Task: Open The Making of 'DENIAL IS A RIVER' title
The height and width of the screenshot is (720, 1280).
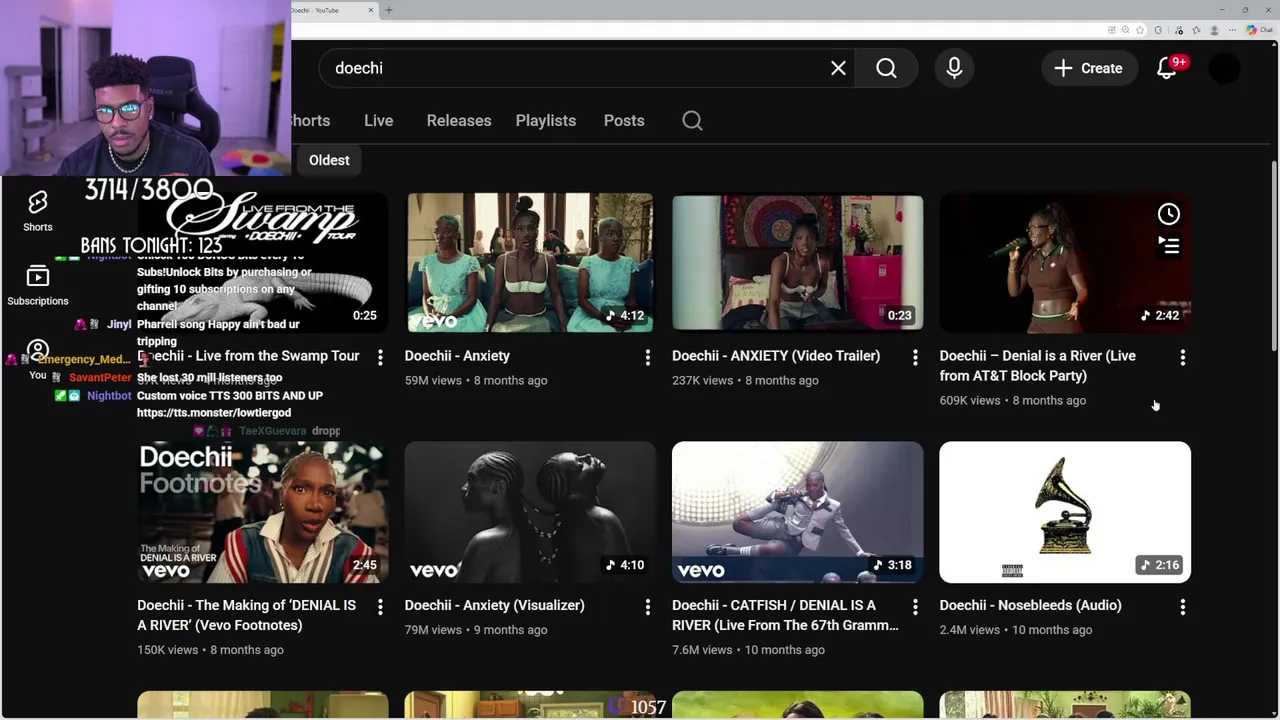Action: (246, 615)
